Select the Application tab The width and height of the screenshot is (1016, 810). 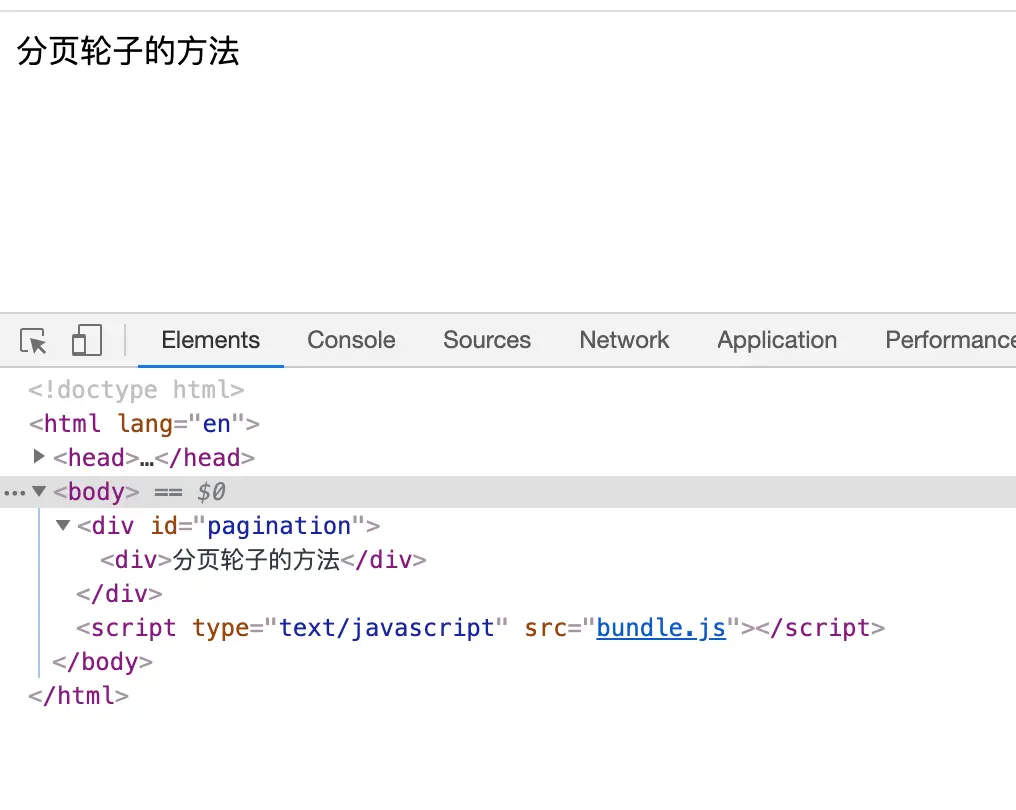(777, 340)
